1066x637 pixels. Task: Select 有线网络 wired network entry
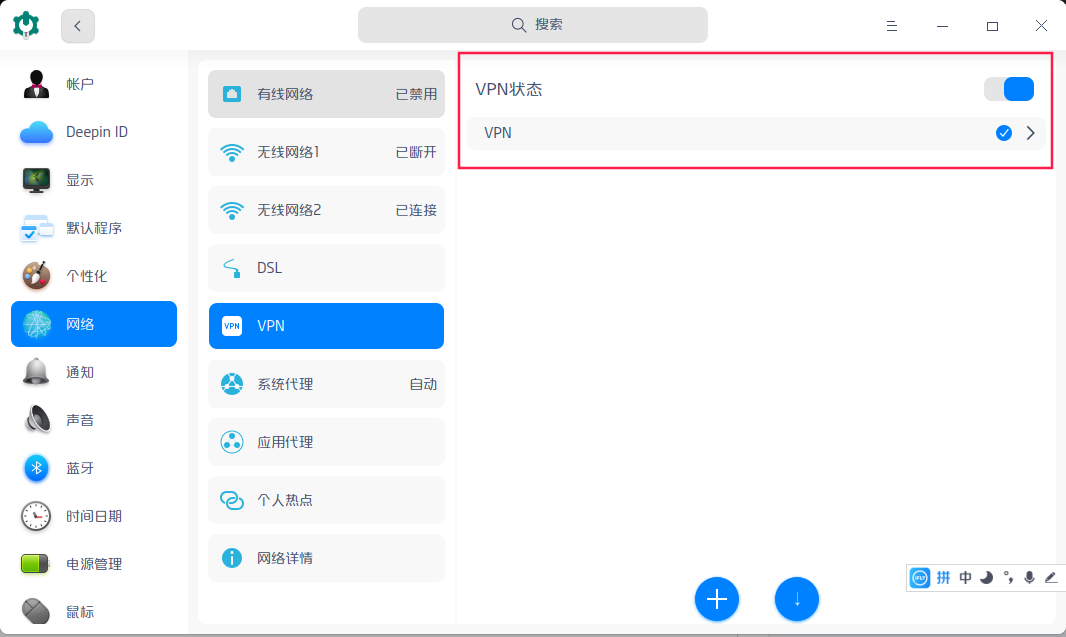[326, 94]
